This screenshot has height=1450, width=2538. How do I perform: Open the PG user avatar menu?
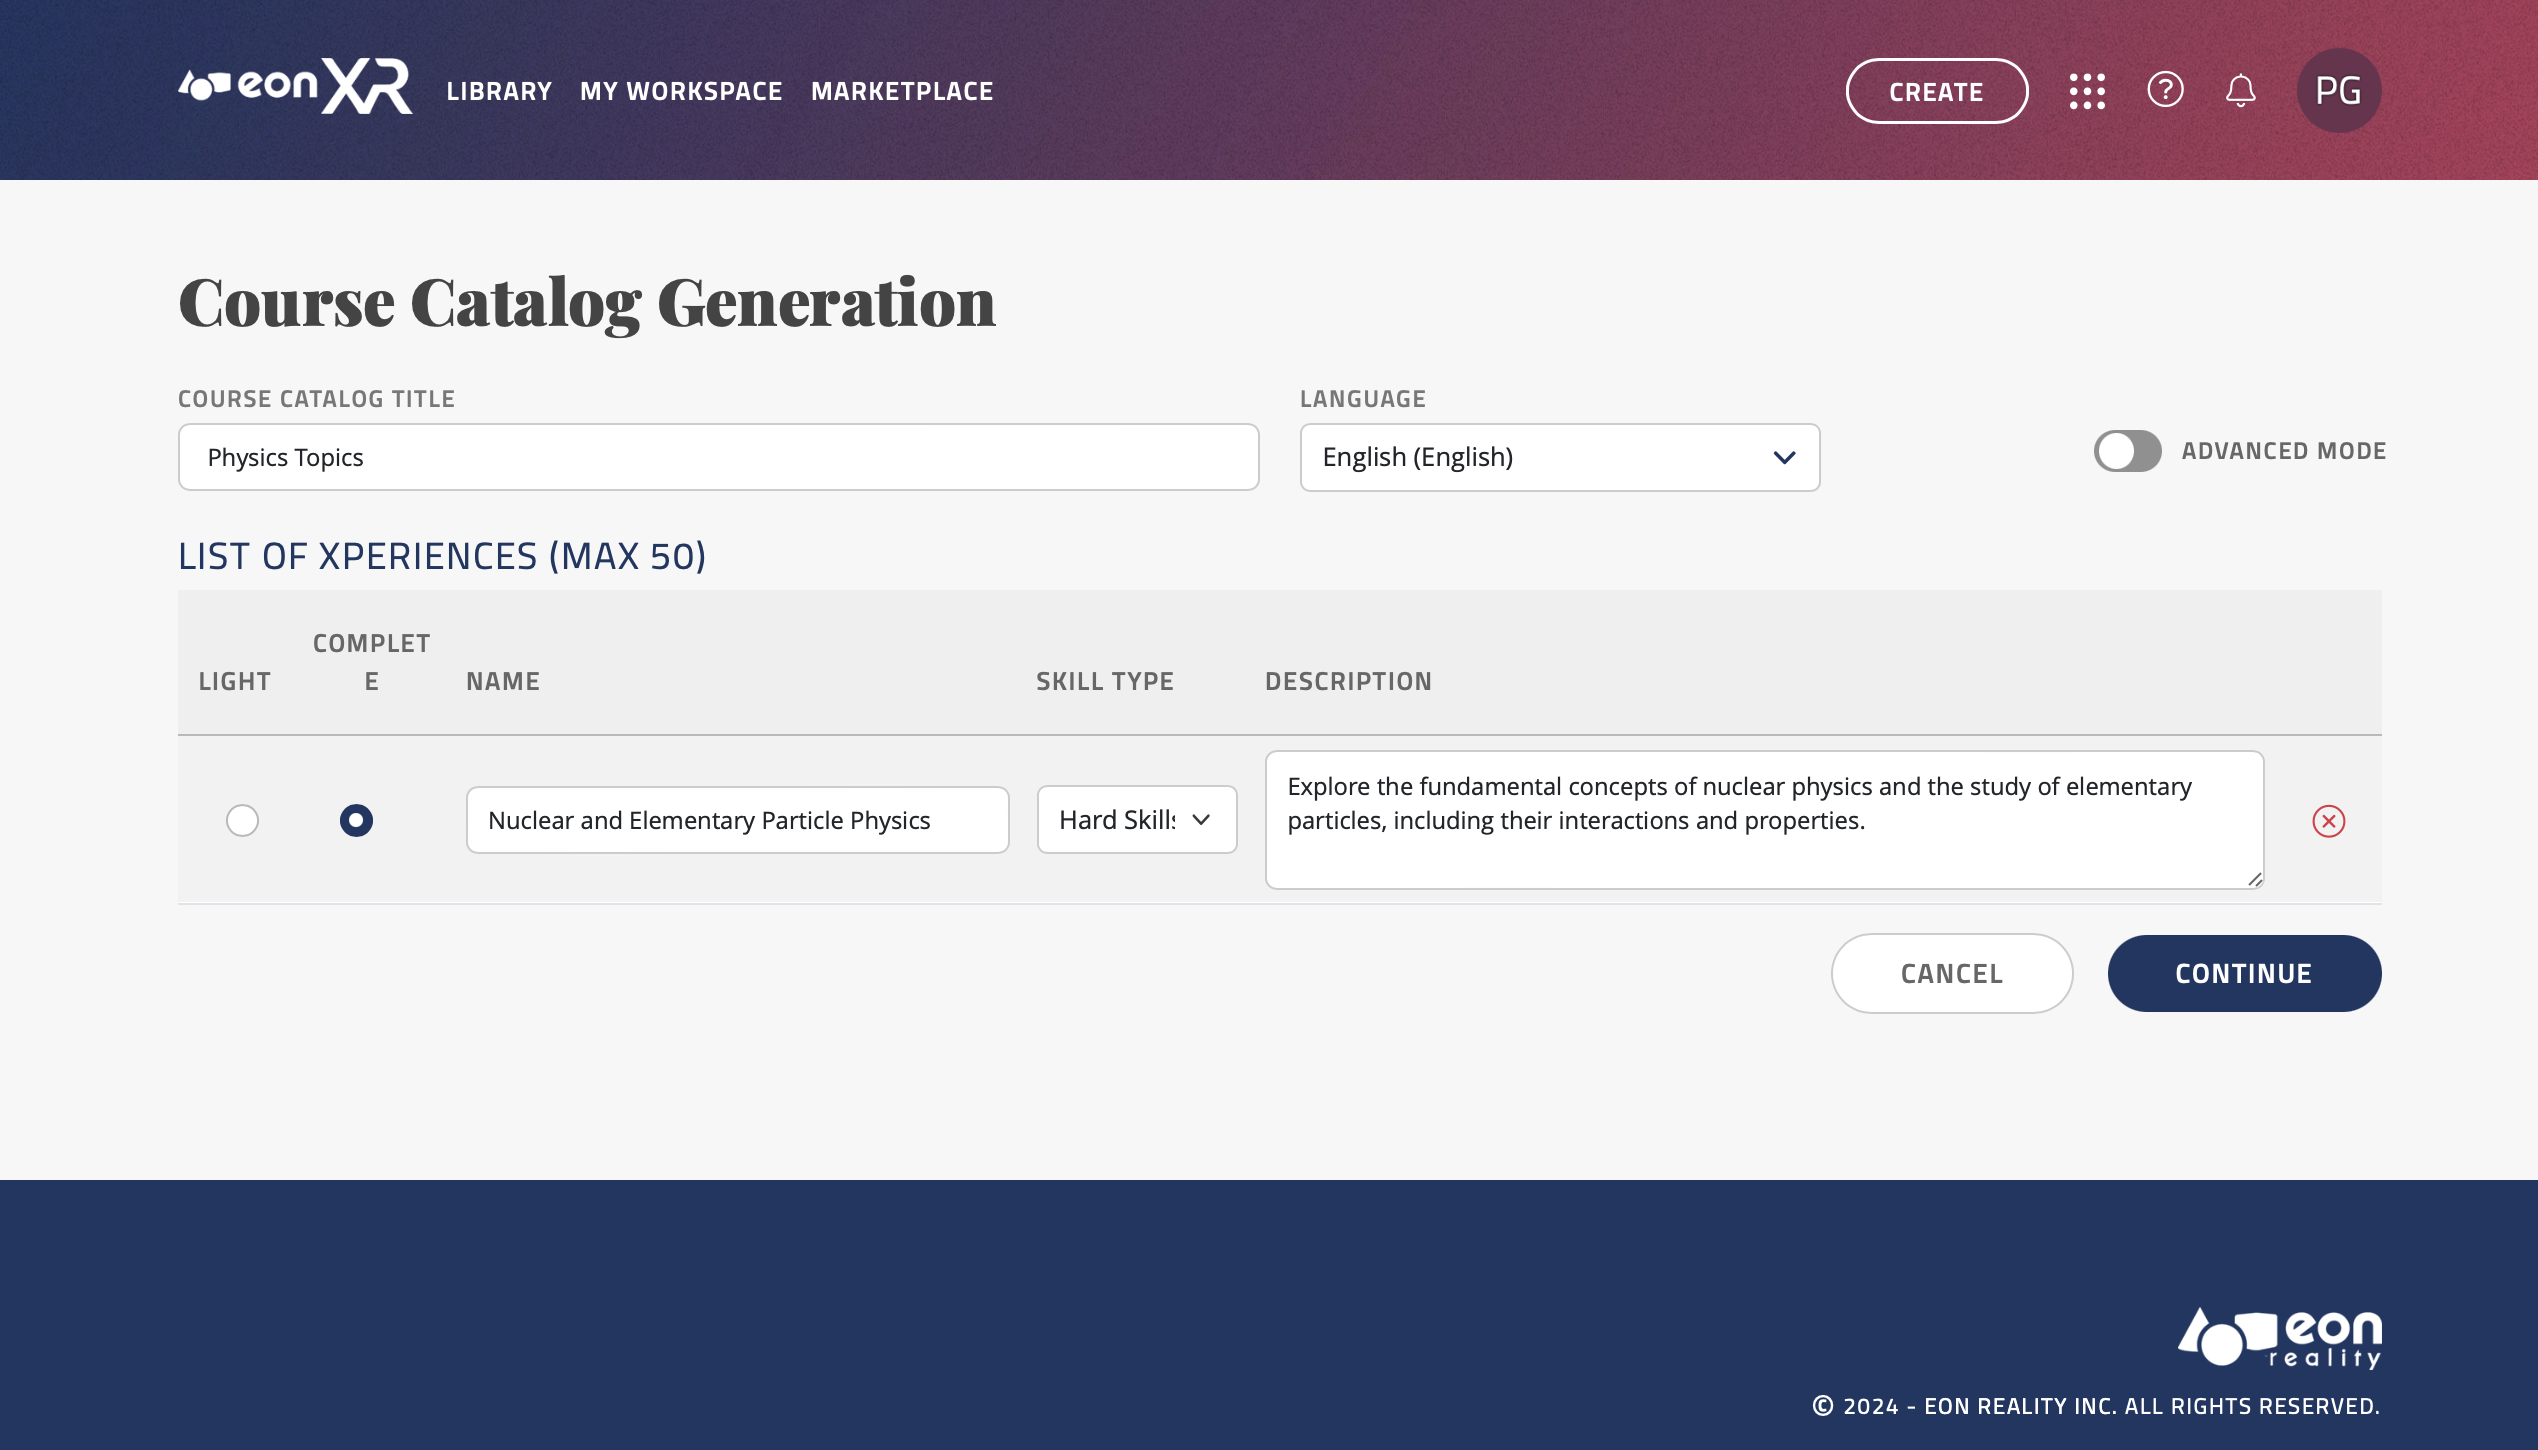2339,91
